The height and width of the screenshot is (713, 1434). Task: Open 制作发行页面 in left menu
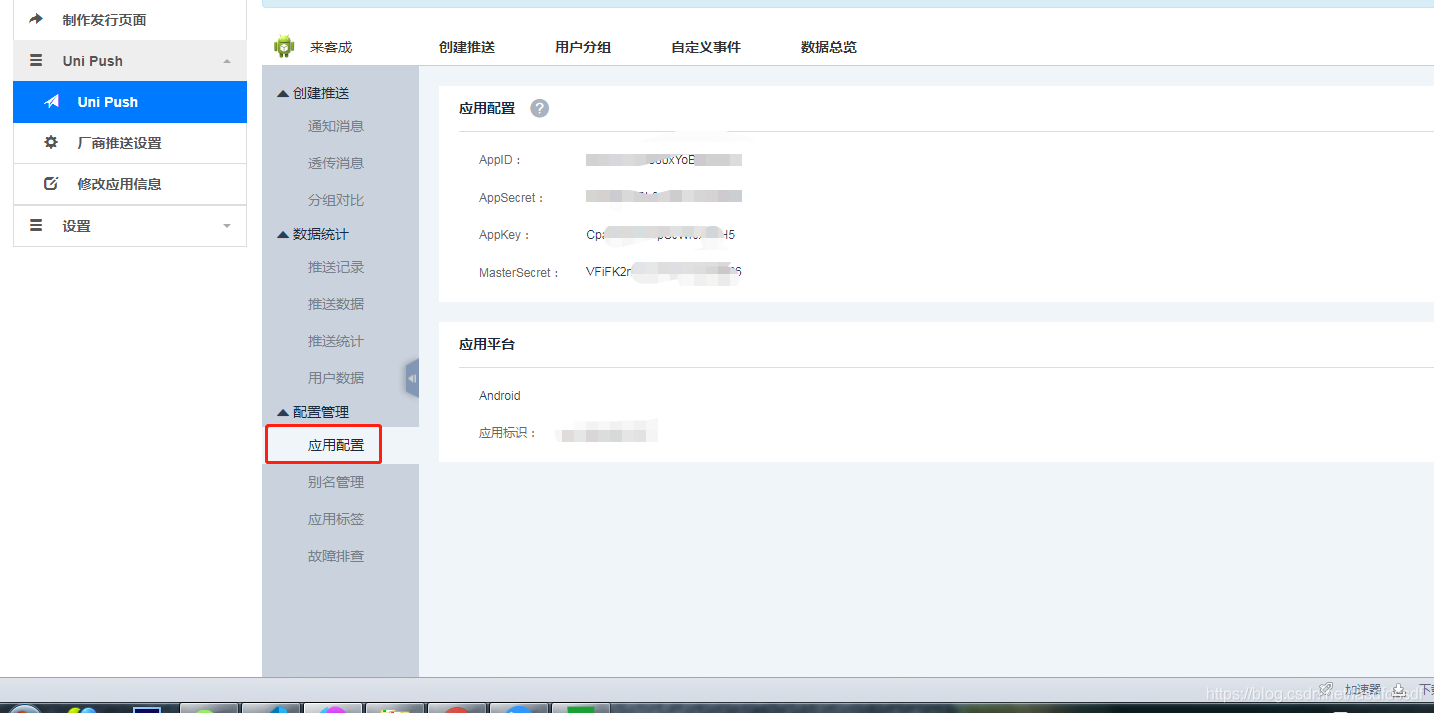130,19
